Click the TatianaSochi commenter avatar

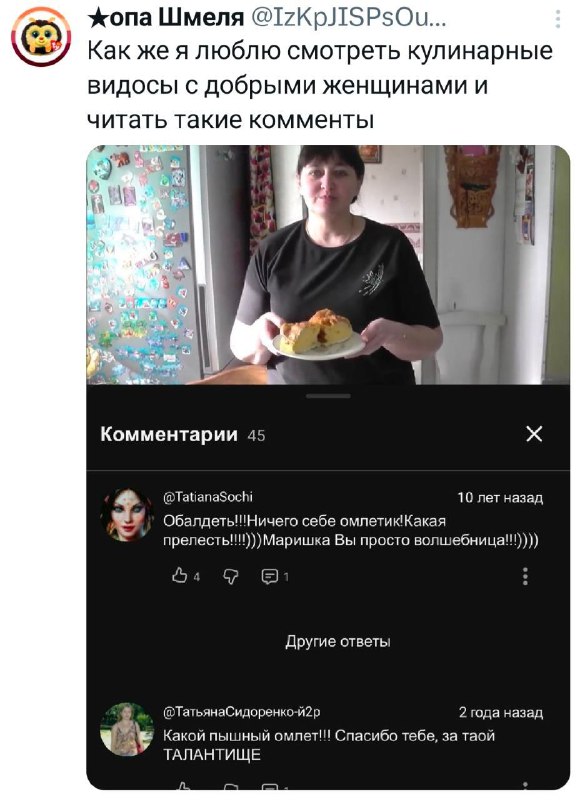click(x=127, y=515)
